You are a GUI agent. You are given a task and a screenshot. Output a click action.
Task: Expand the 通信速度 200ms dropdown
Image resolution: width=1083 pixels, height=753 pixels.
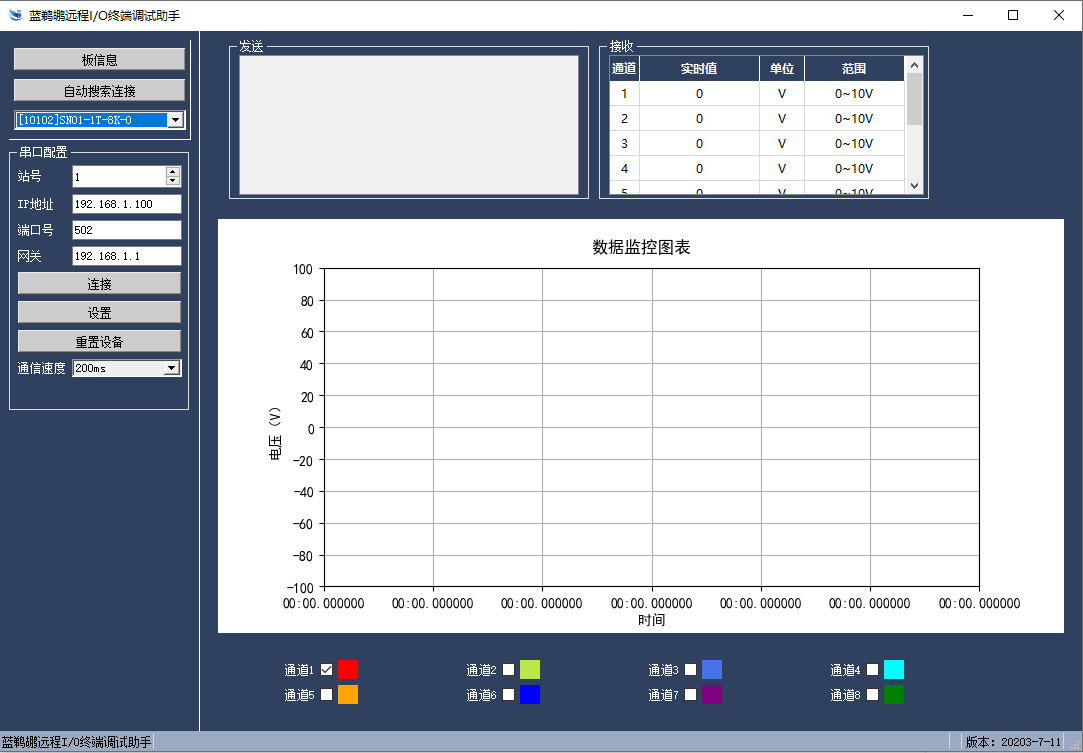point(172,368)
